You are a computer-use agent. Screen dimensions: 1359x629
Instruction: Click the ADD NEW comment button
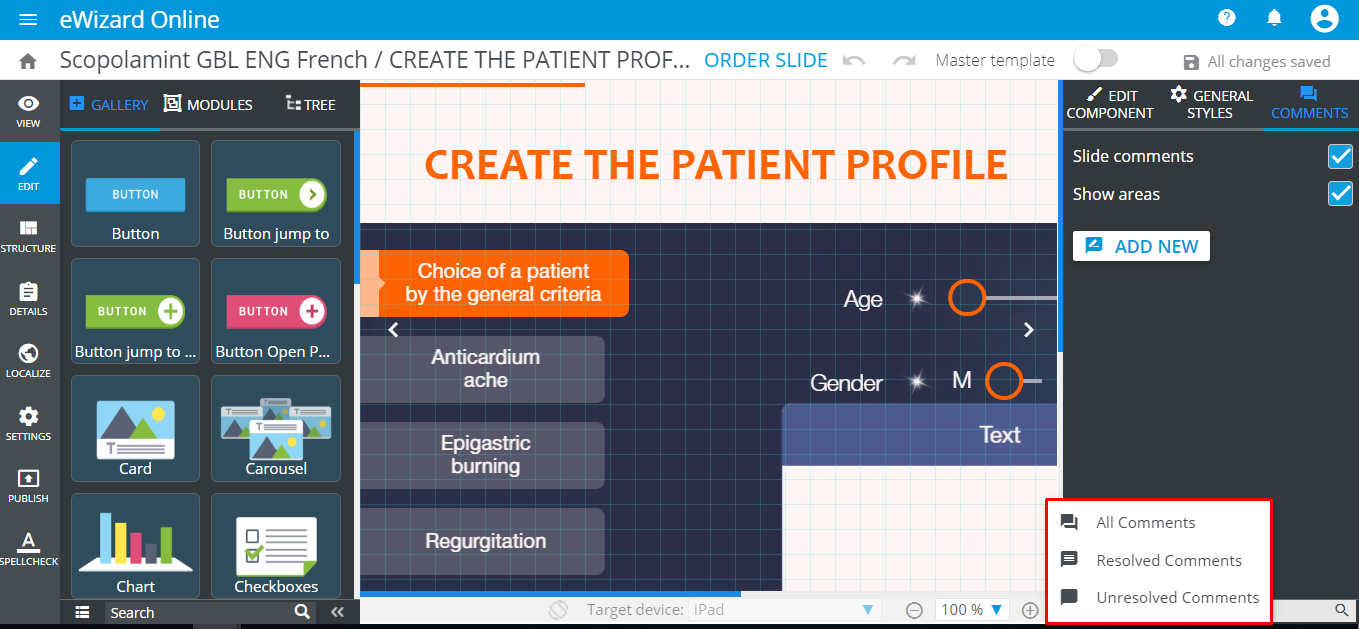pos(1141,246)
